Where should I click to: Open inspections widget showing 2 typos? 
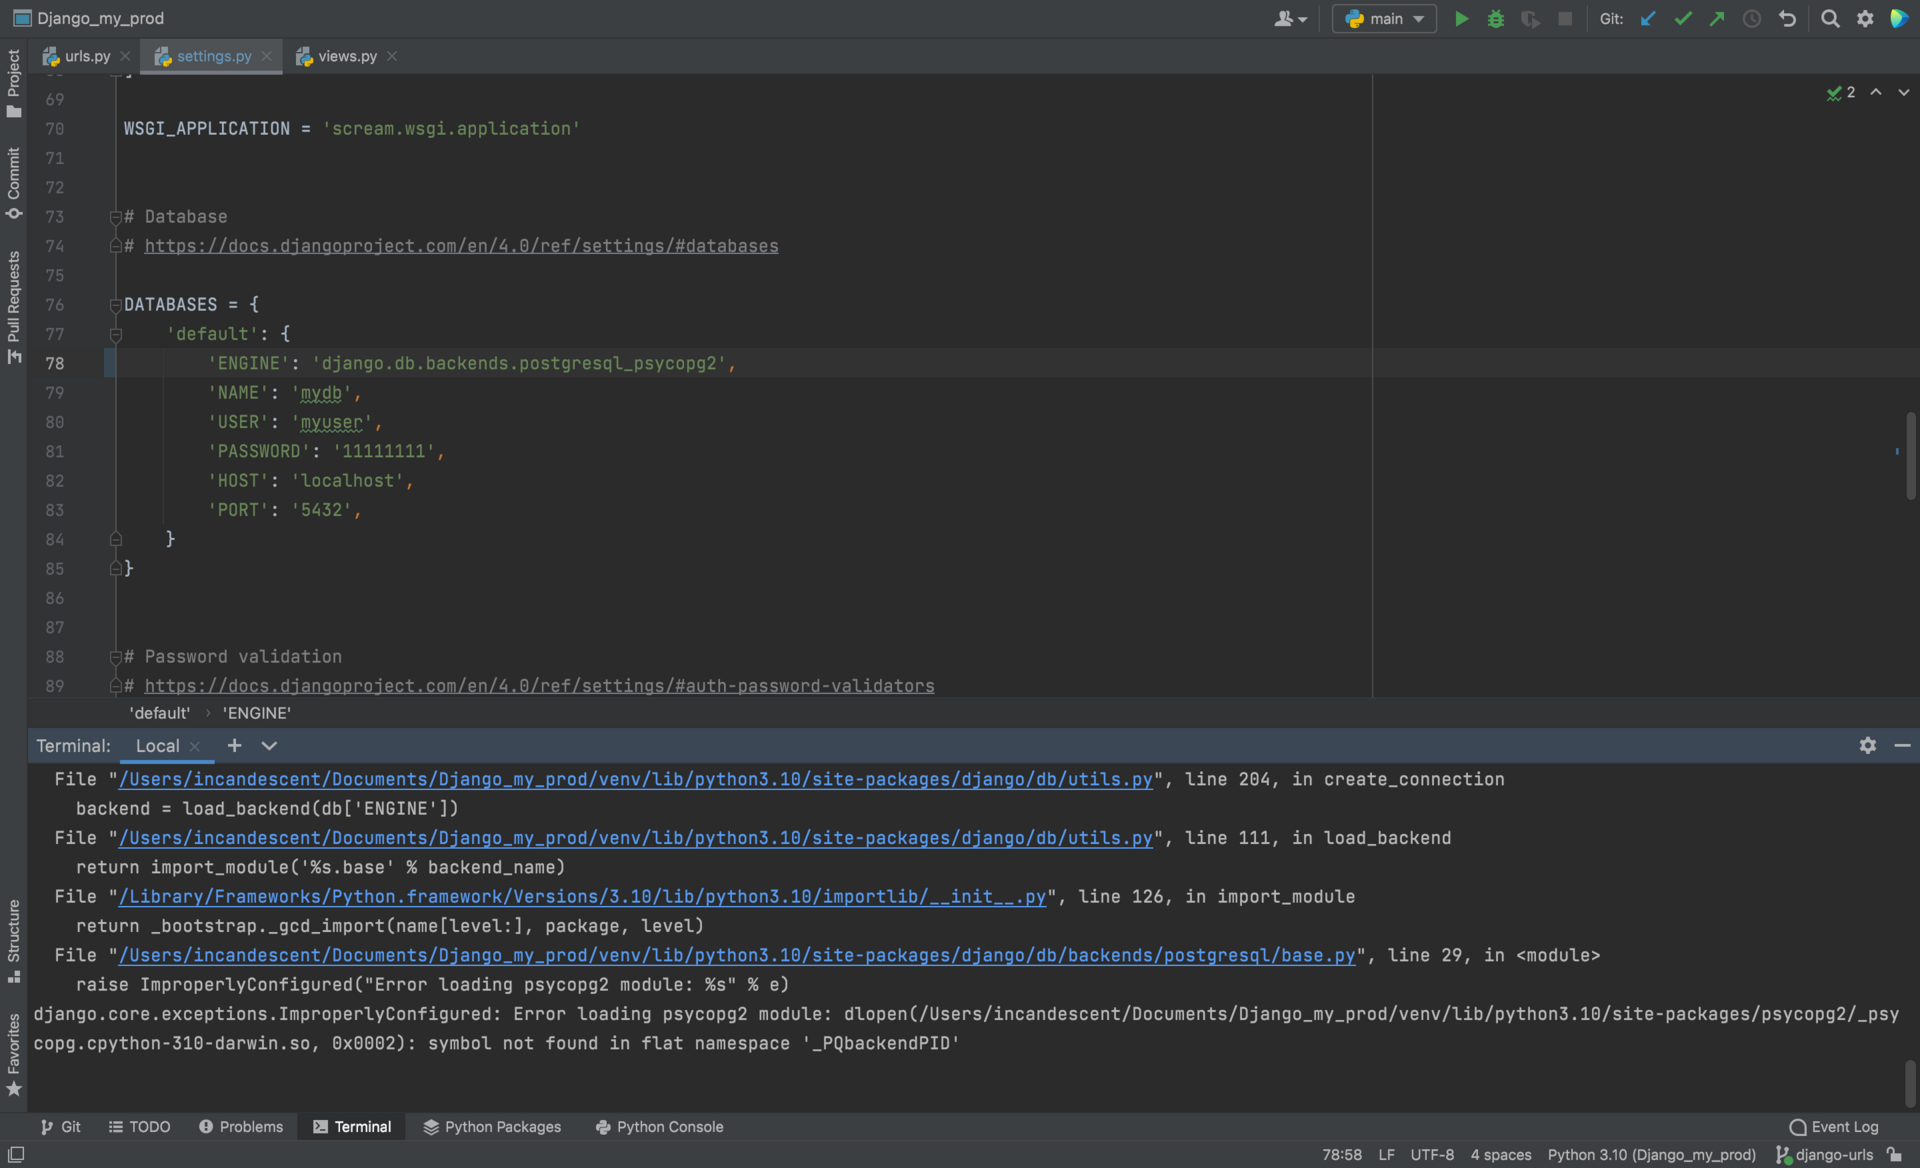[1840, 92]
